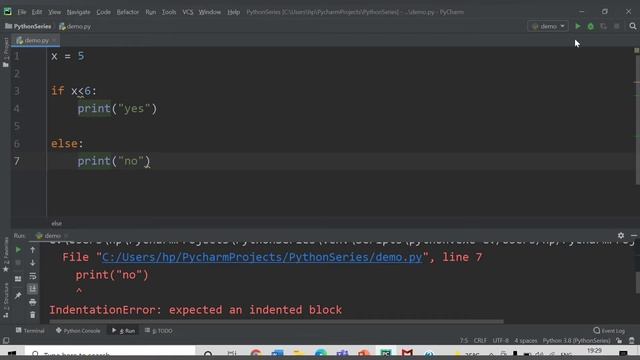Click the IndentationError message text
Screen dimensions: 640x360
pos(196,310)
